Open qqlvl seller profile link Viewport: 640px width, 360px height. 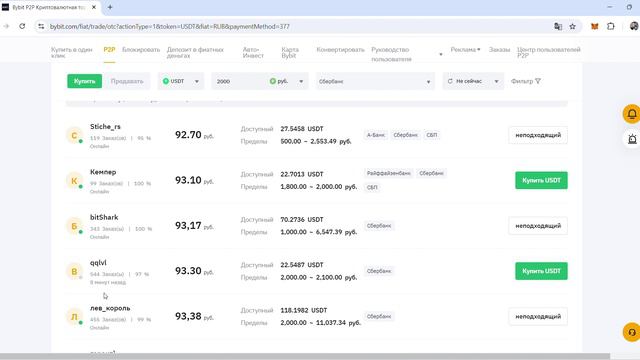(x=98, y=262)
